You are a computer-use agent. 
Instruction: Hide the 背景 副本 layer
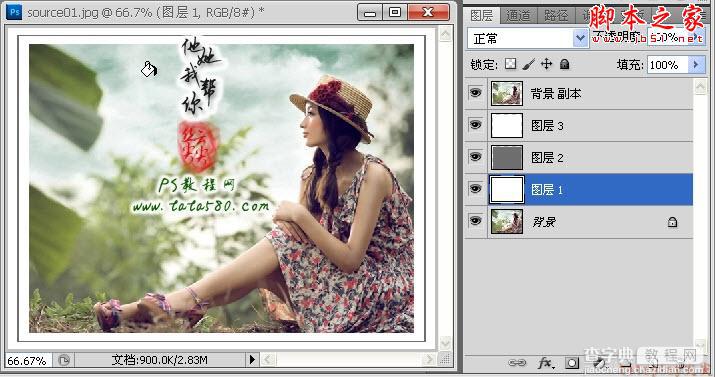tap(475, 93)
